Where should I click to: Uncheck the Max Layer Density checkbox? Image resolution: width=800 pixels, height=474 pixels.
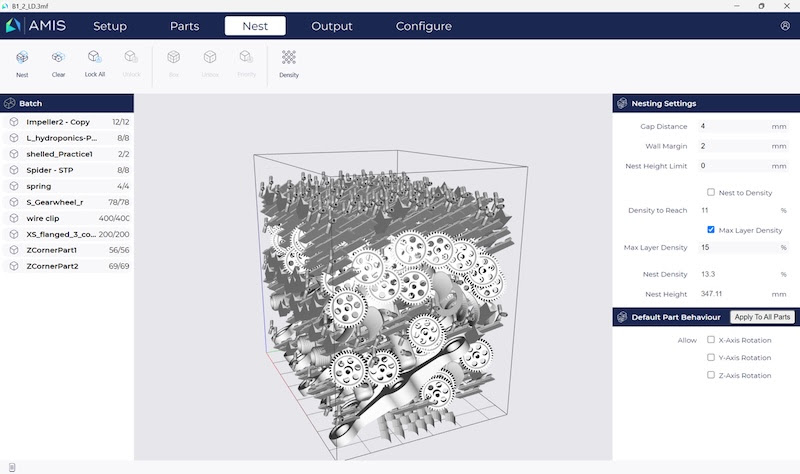click(x=711, y=230)
